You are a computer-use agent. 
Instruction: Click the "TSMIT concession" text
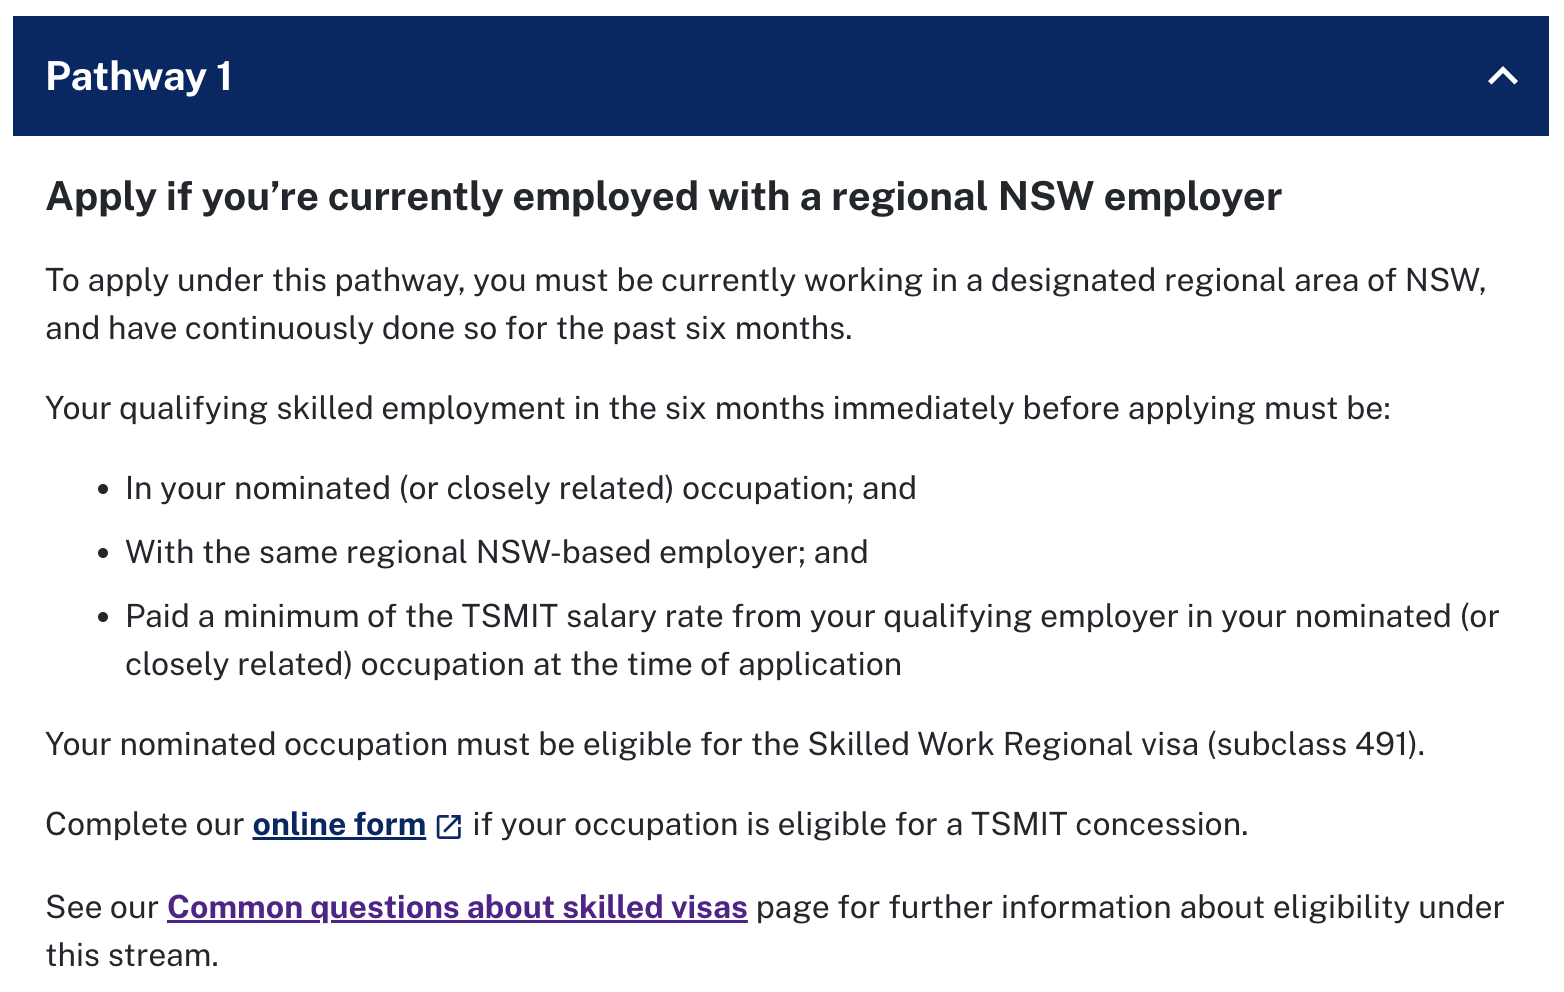(1109, 824)
